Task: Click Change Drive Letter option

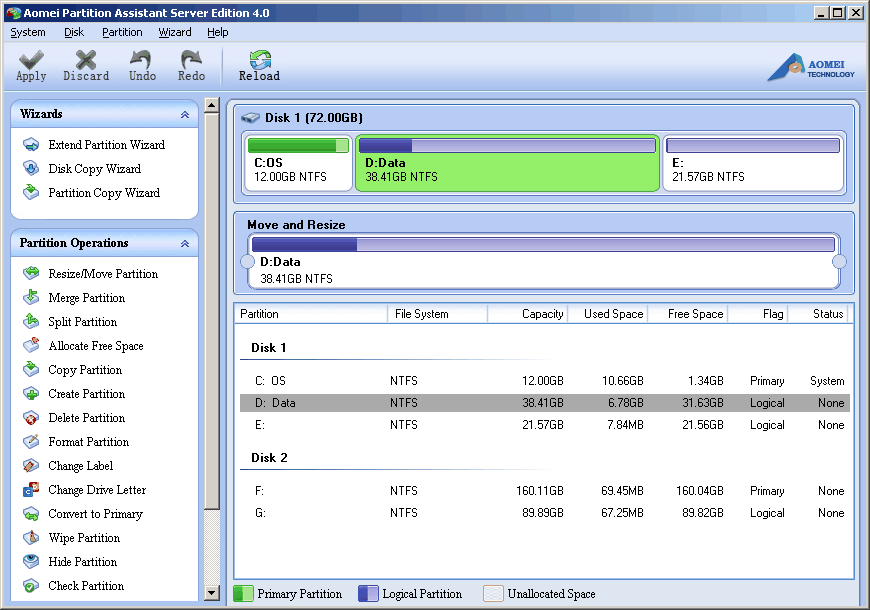Action: (96, 490)
